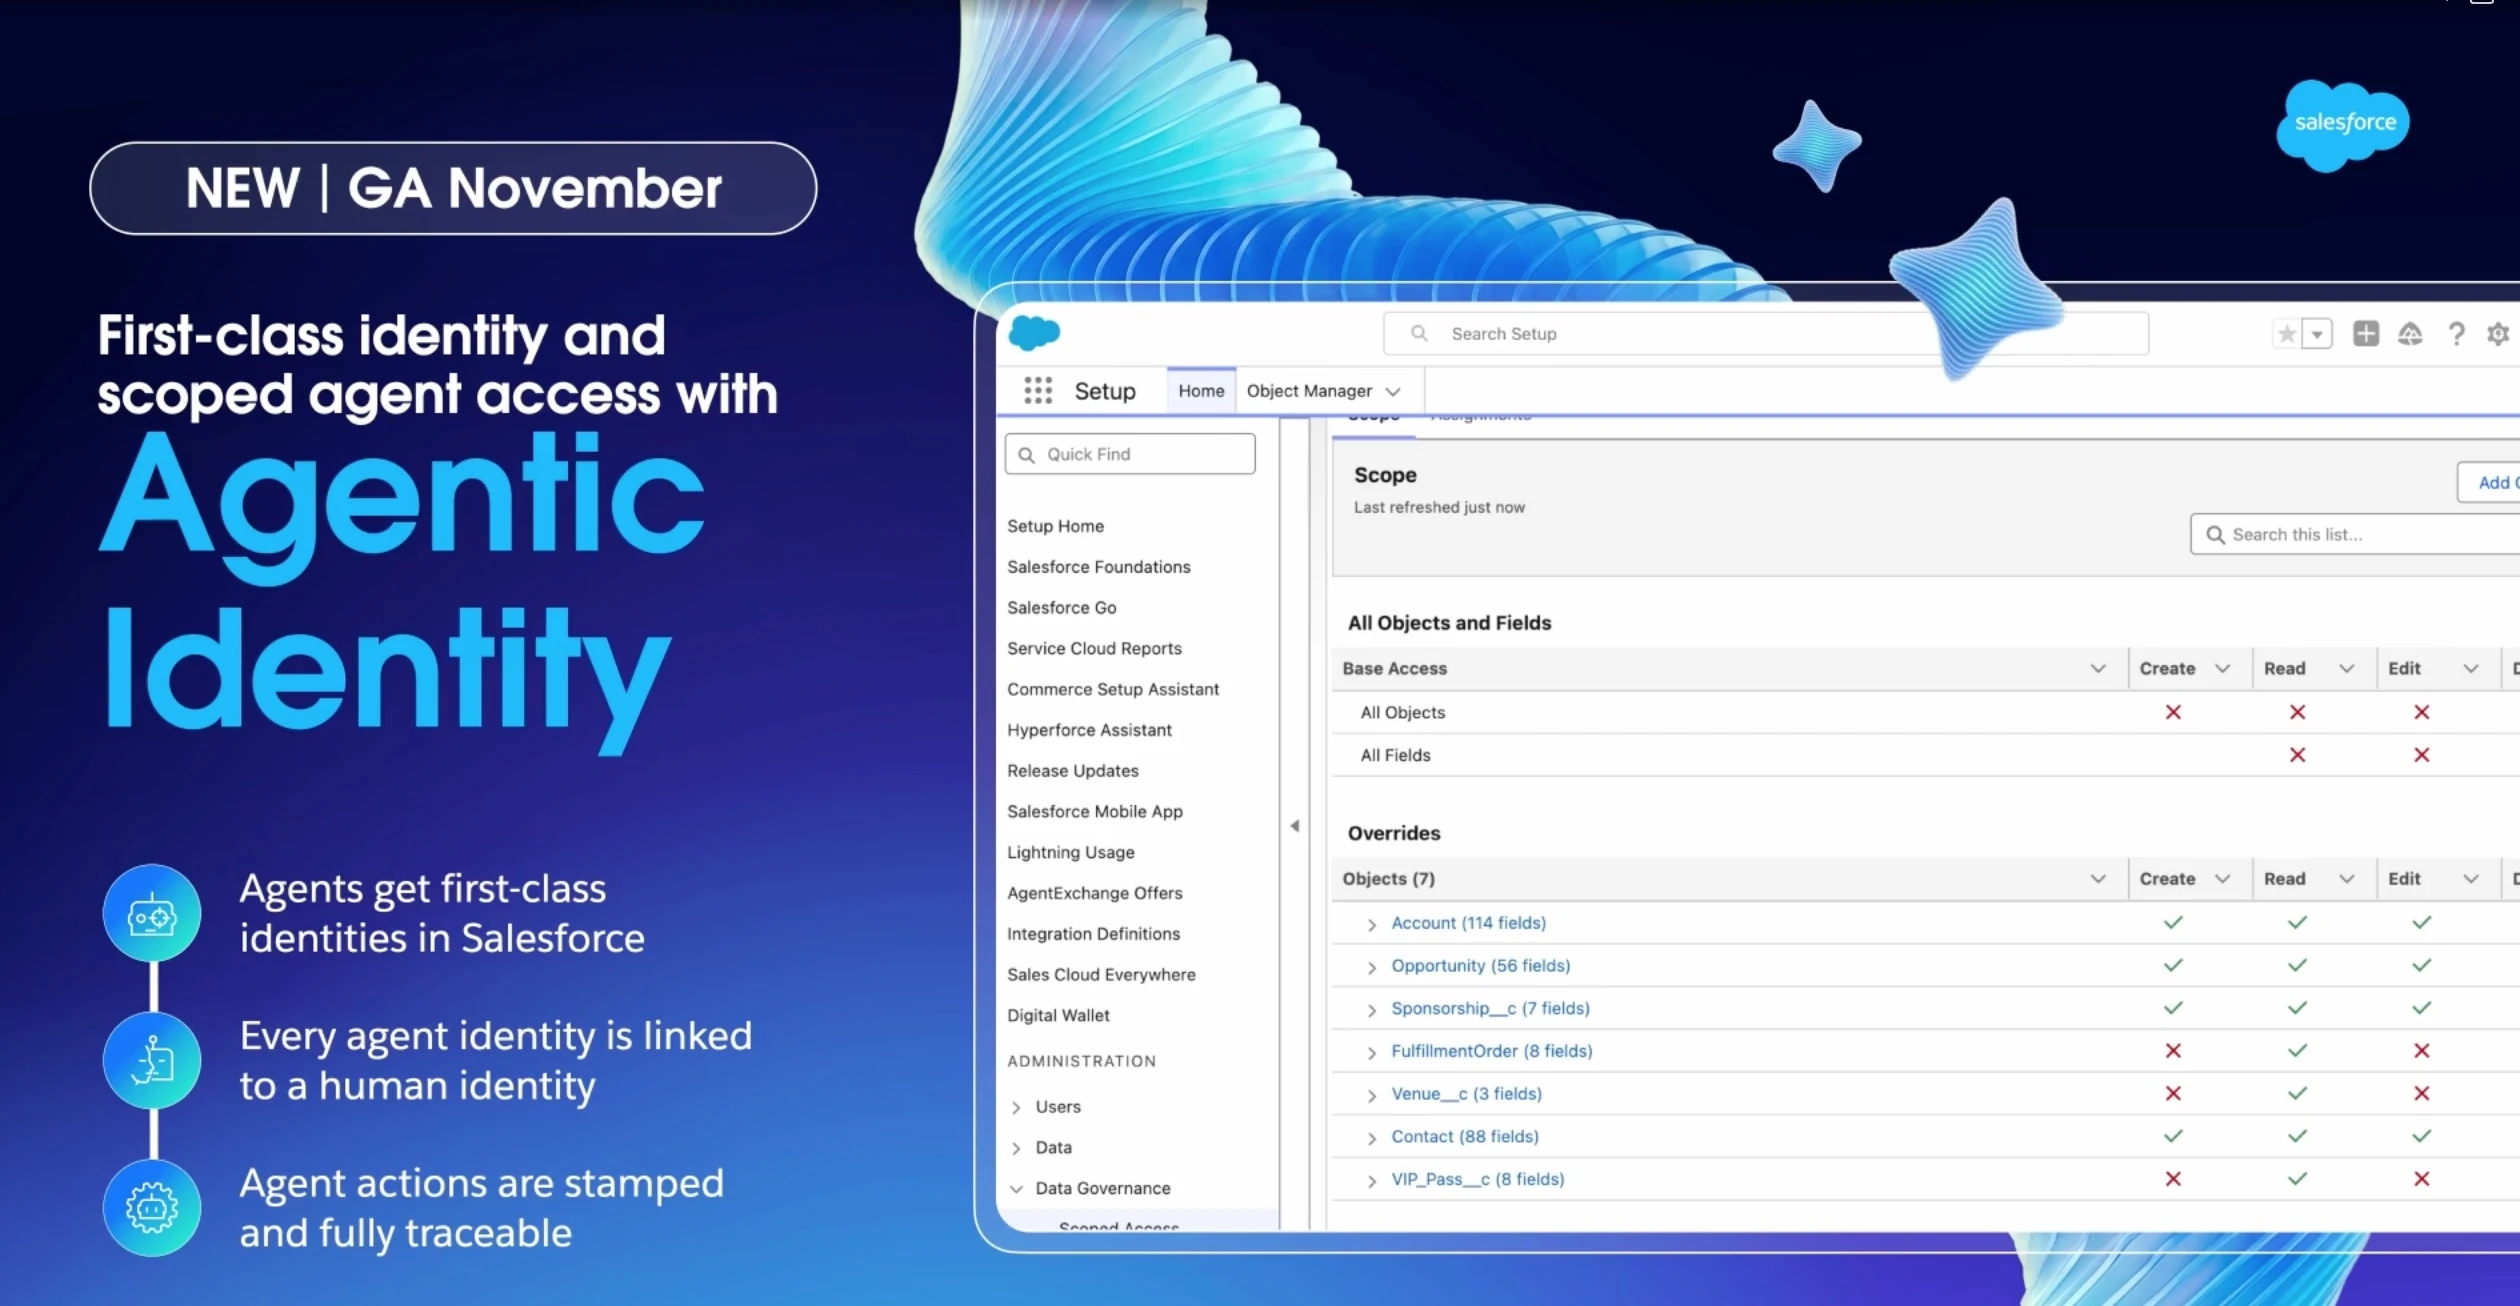Open the FulfillmentOrder (8 fields) link
The height and width of the screenshot is (1306, 2520).
tap(1492, 1051)
